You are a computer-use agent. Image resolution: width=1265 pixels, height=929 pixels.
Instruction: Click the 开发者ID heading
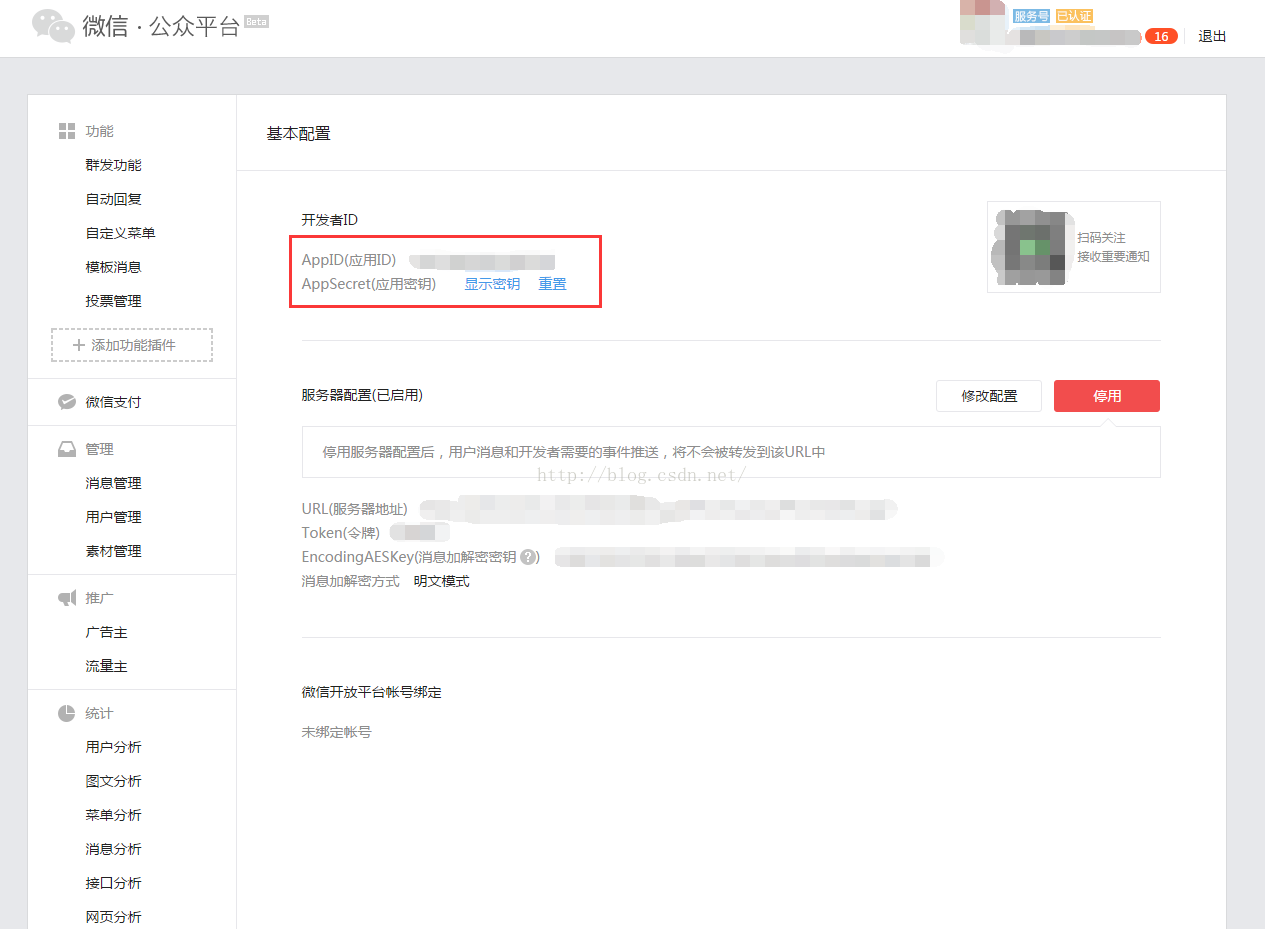pos(330,220)
